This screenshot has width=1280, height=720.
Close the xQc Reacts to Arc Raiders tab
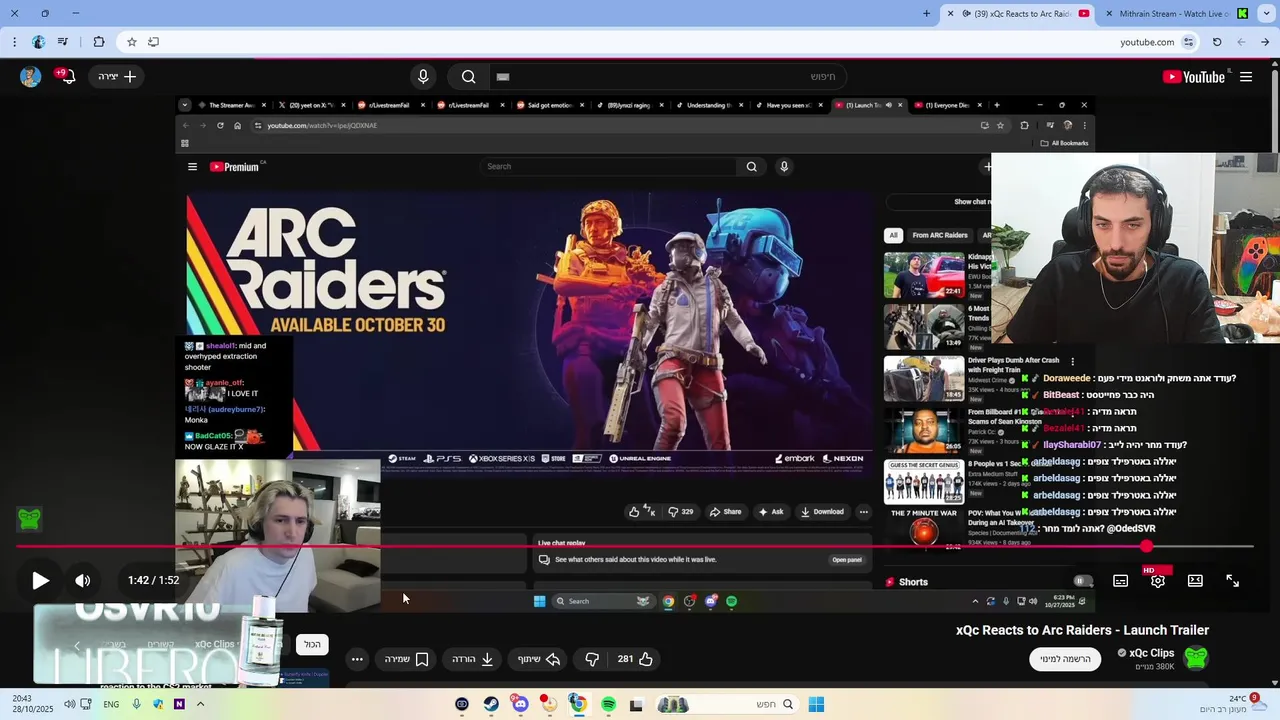(951, 14)
